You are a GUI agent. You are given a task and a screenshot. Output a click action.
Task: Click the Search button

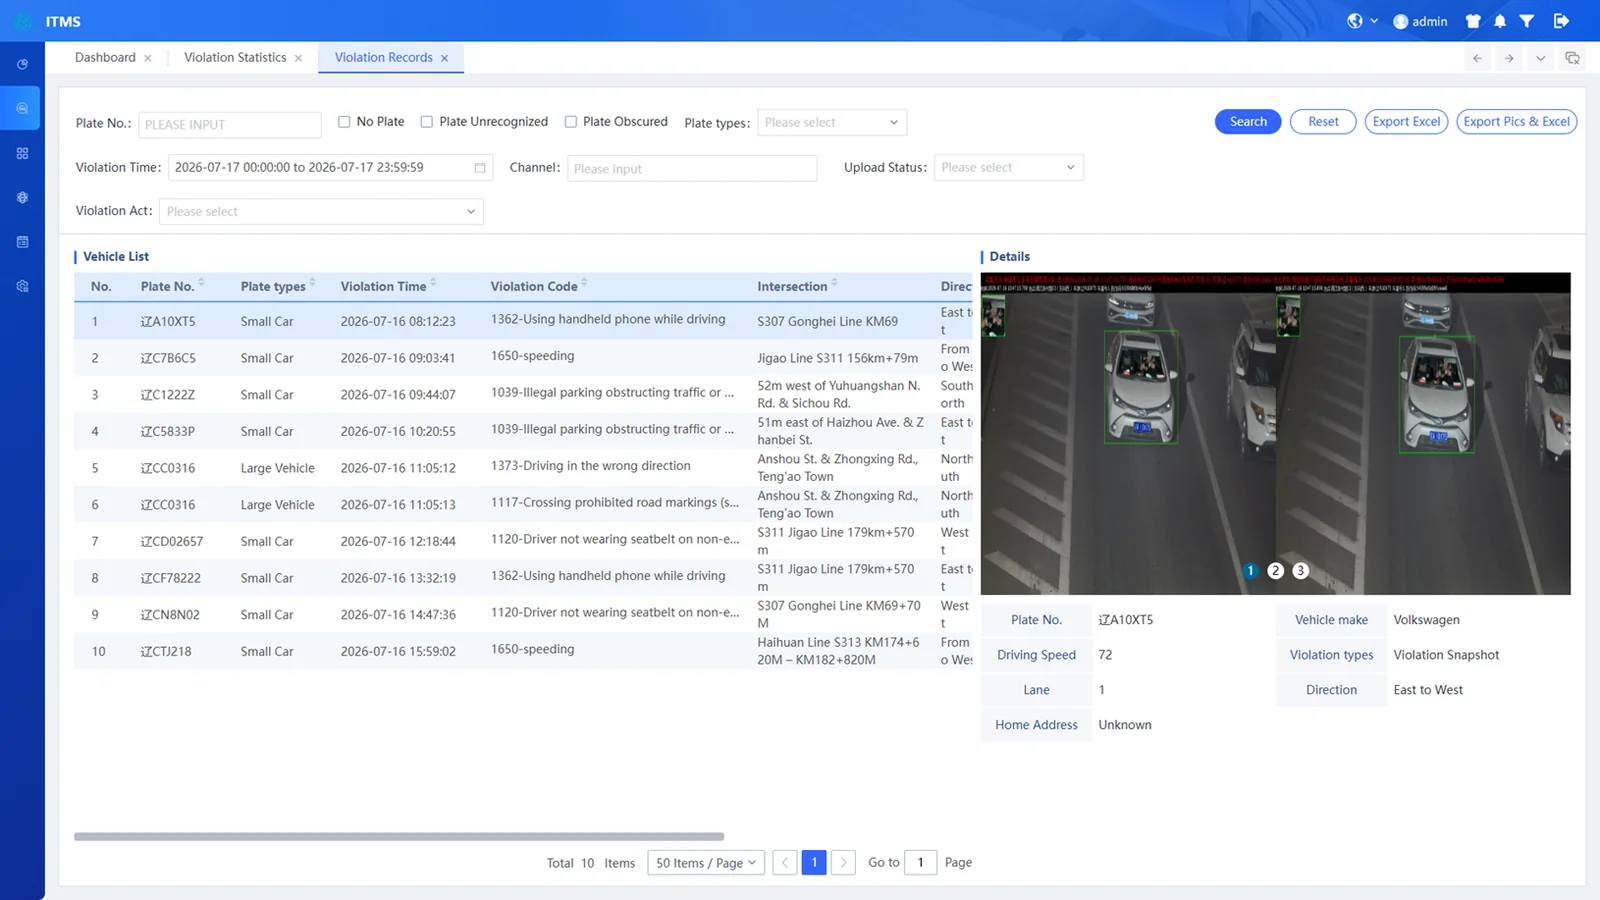[x=1248, y=122]
